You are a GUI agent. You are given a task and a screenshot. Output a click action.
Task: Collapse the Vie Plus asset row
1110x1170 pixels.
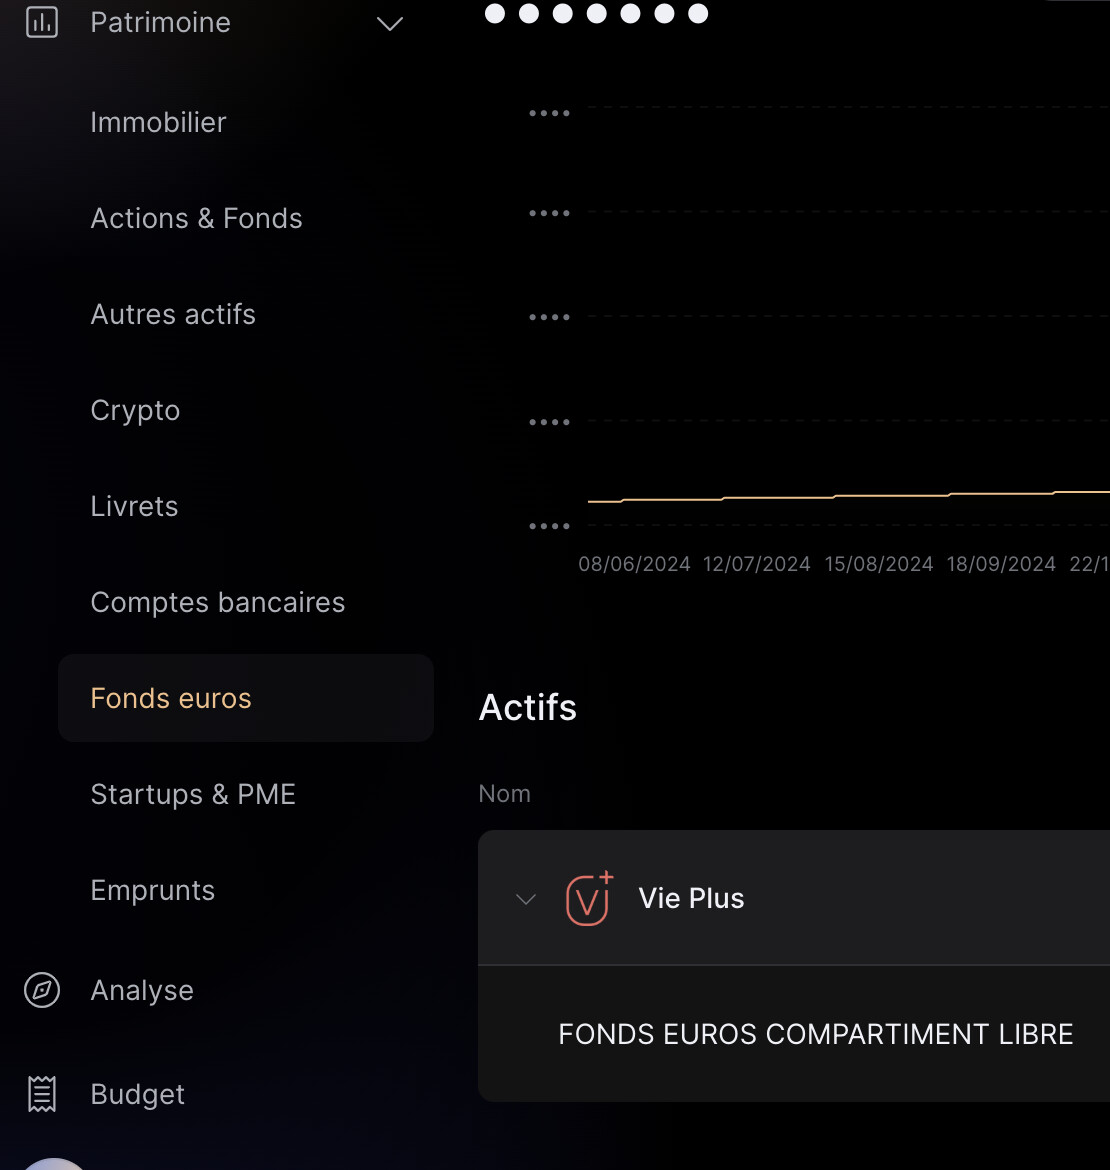pyautogui.click(x=526, y=899)
